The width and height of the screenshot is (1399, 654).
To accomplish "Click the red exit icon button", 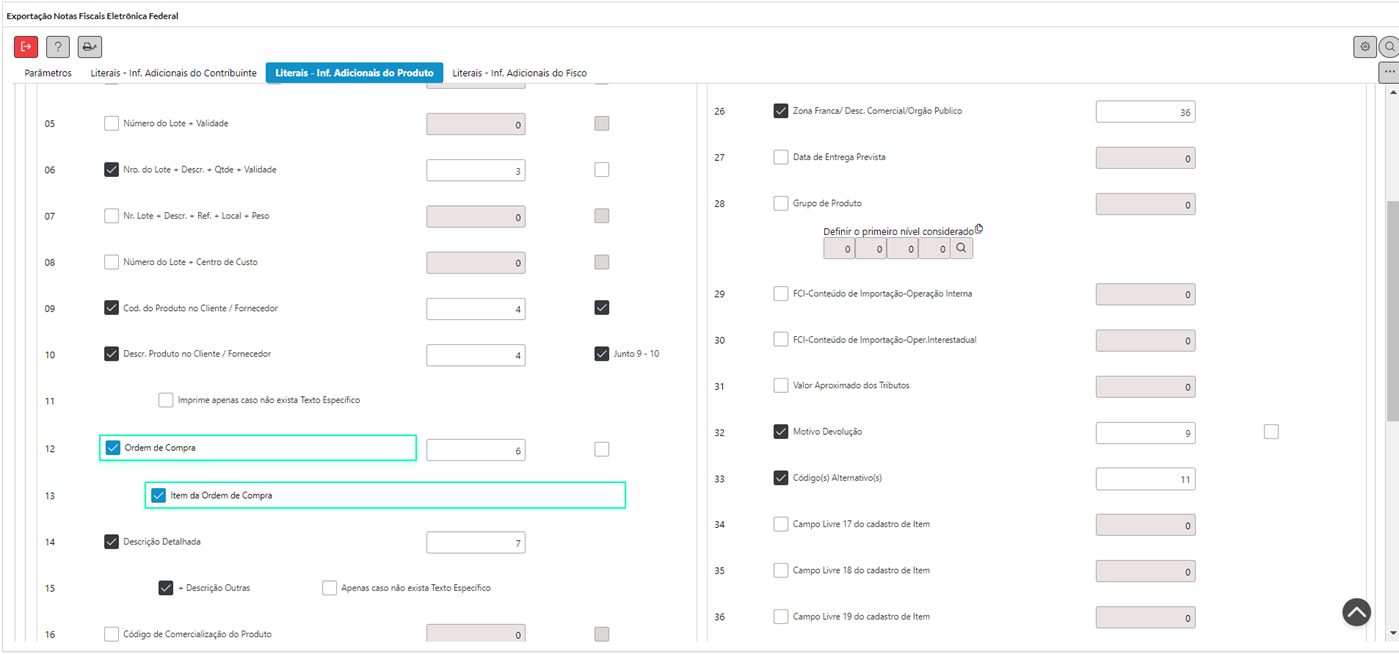I will (x=26, y=46).
